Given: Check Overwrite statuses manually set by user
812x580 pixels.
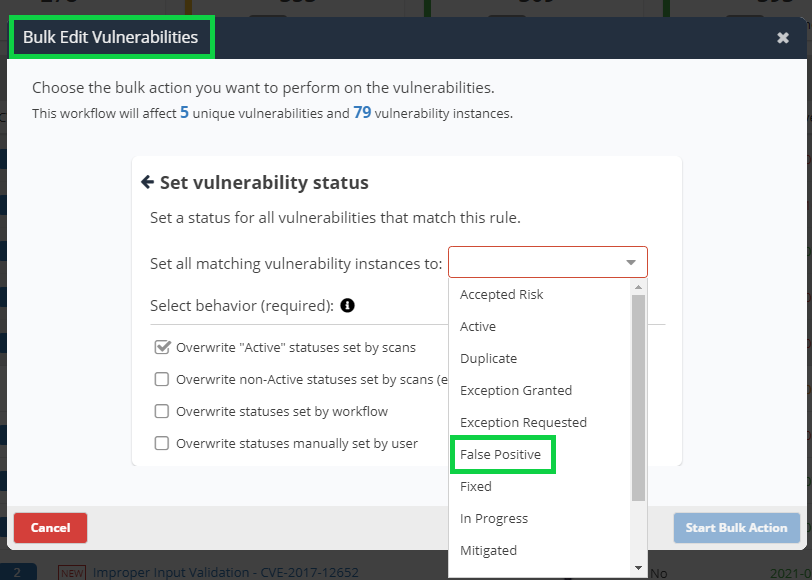Looking at the screenshot, I should coord(162,443).
